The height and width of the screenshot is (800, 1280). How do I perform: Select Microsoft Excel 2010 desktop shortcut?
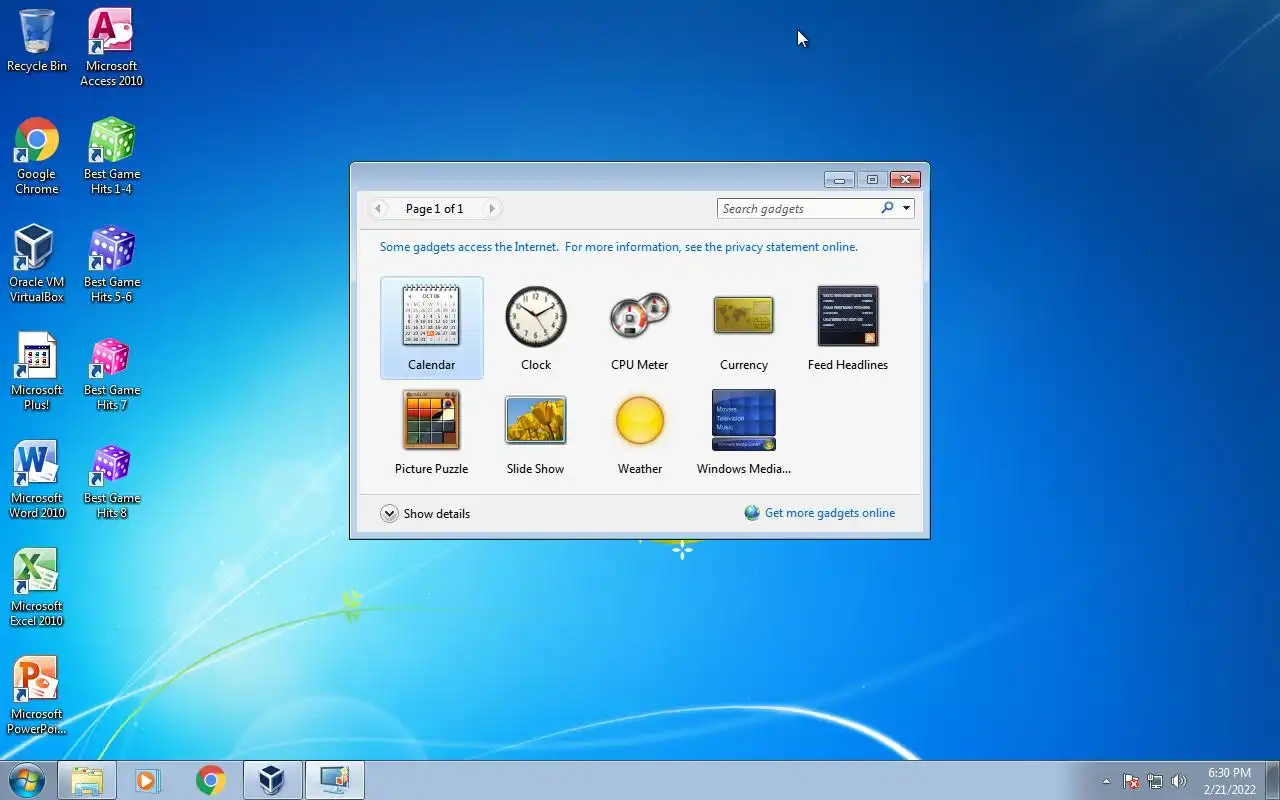tap(37, 588)
